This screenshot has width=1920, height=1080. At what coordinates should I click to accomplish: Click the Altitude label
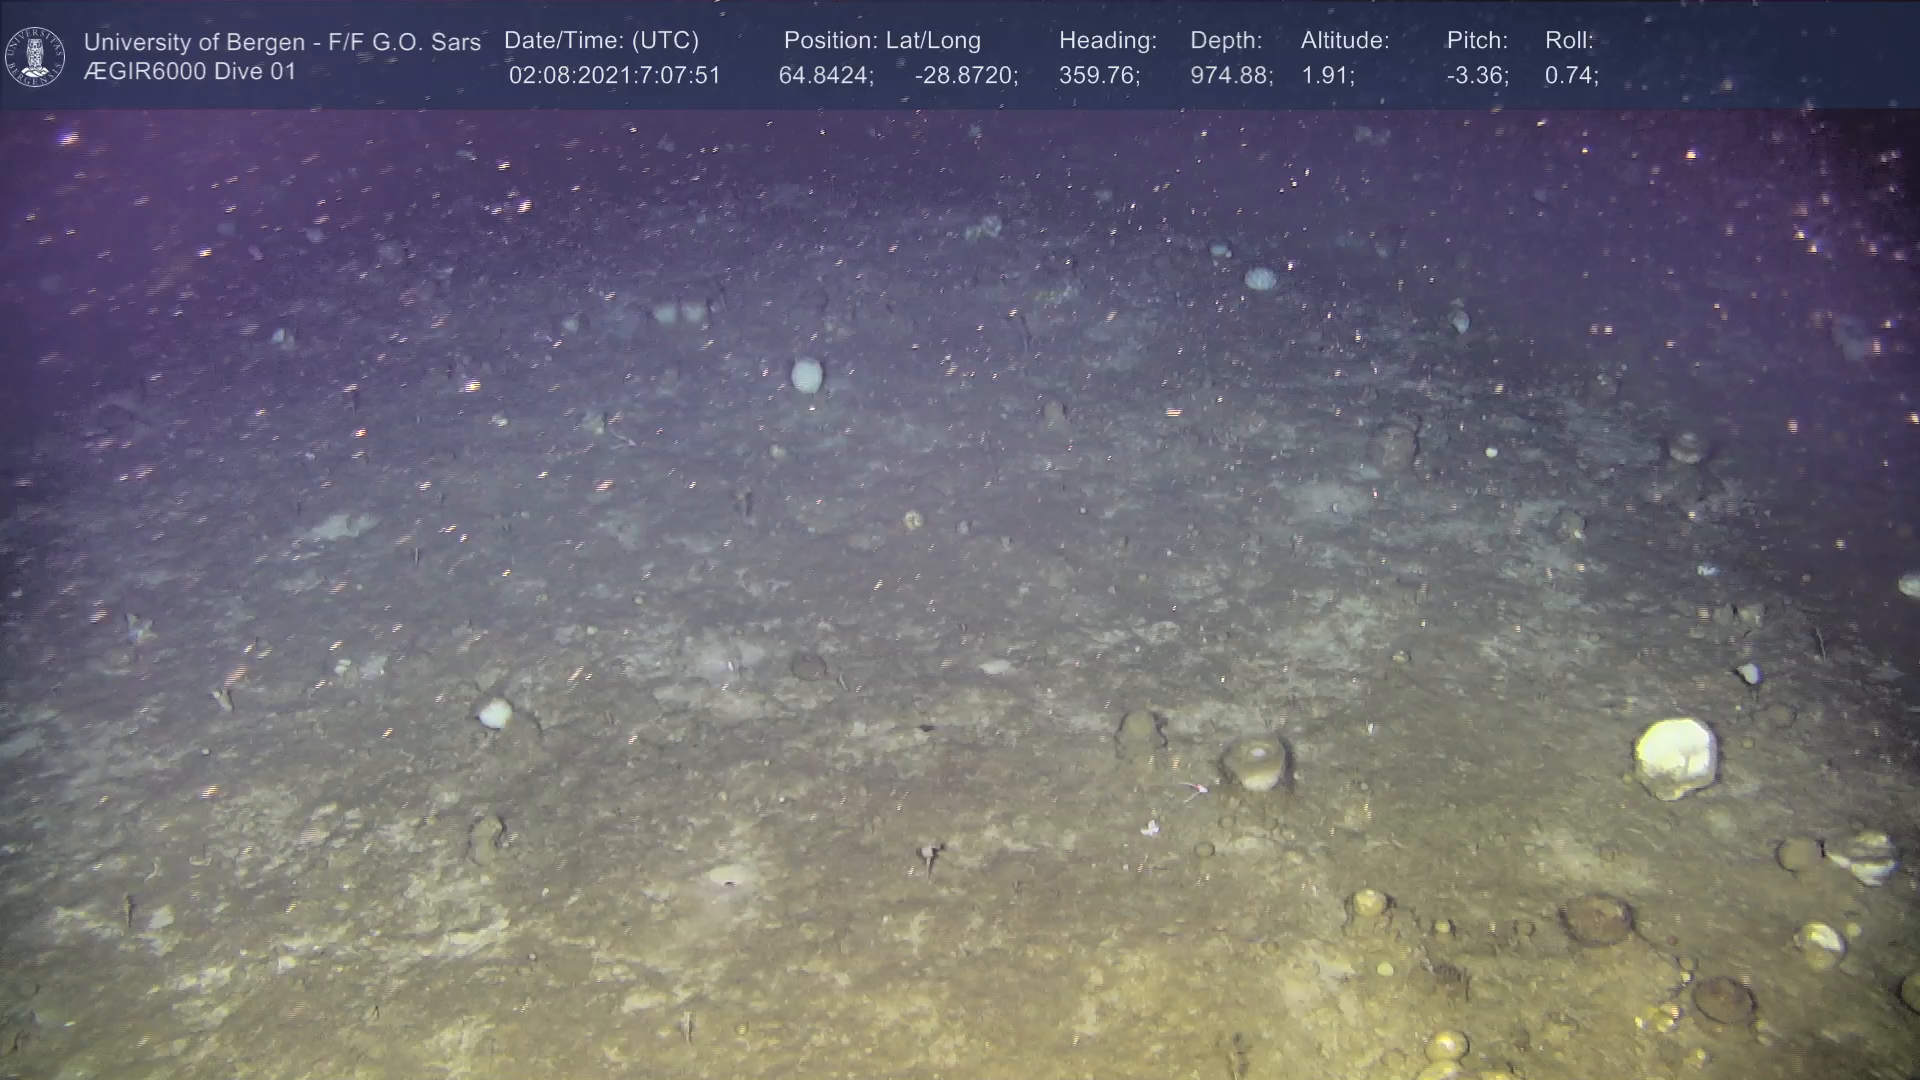coord(1345,41)
